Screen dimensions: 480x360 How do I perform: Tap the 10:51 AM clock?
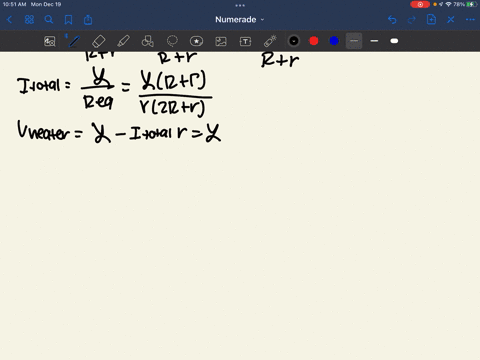pos(14,4)
